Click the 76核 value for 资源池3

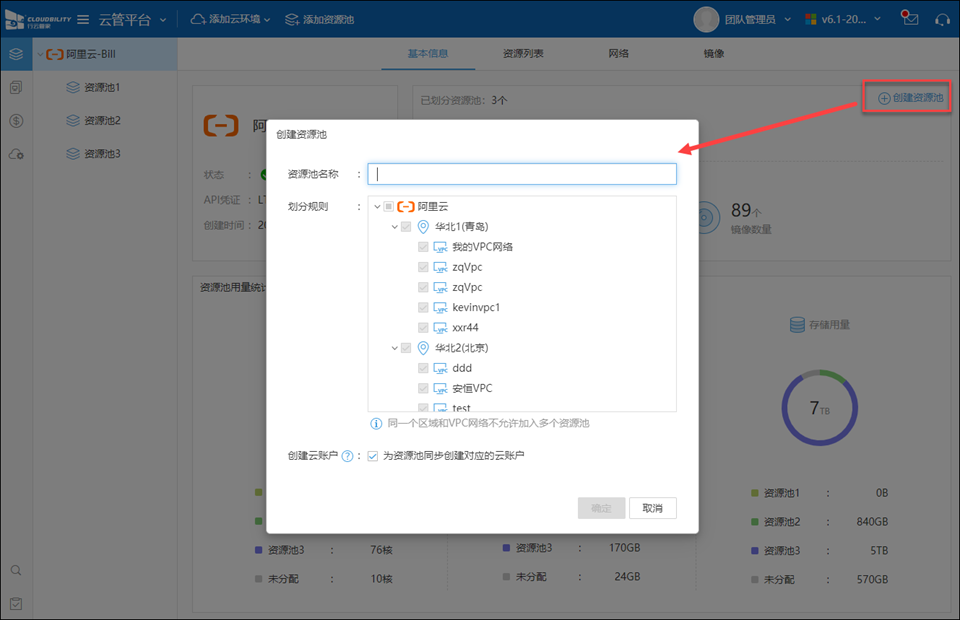click(381, 550)
